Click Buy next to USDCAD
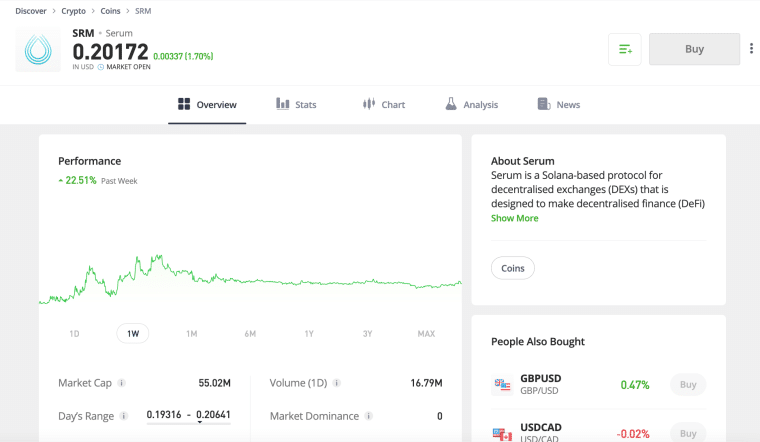This screenshot has width=760, height=442. [688, 433]
